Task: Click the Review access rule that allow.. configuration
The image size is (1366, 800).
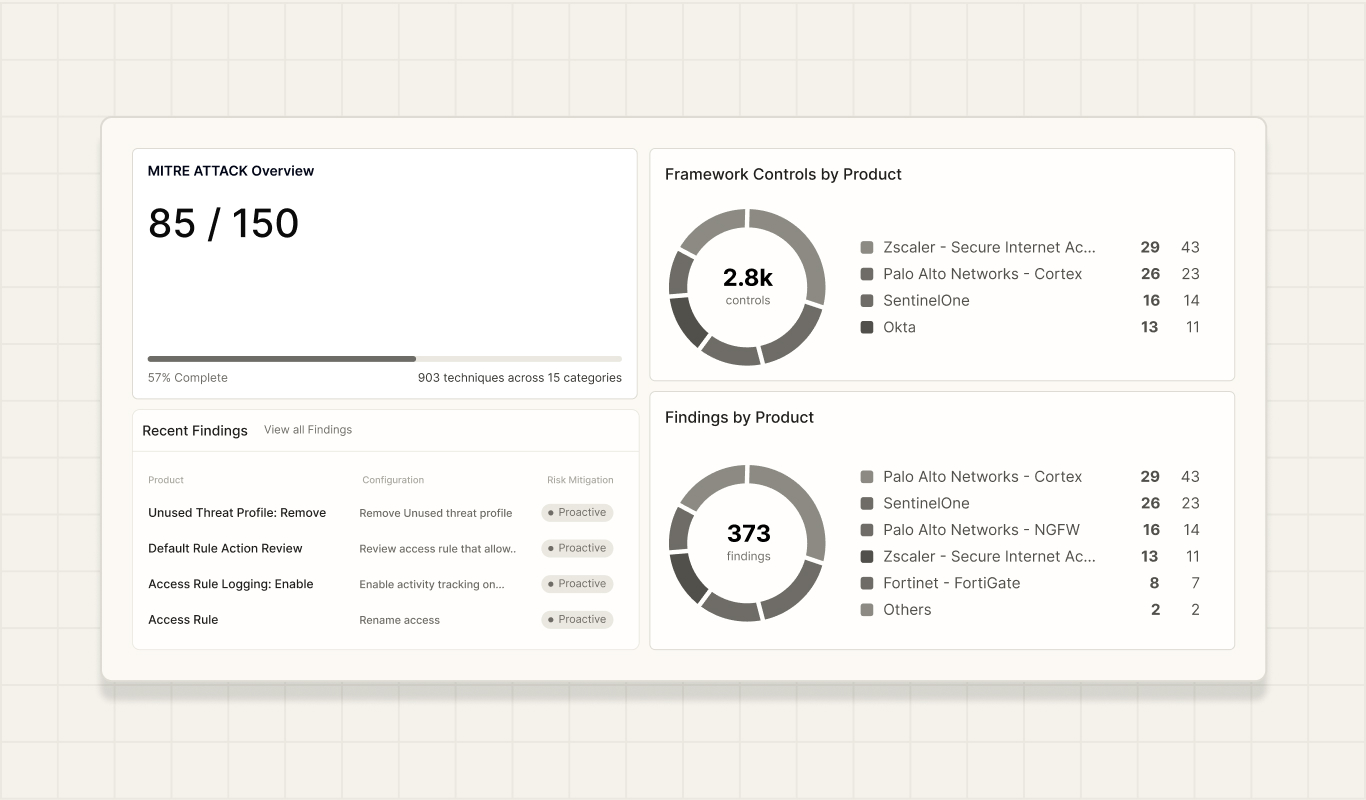Action: tap(438, 549)
